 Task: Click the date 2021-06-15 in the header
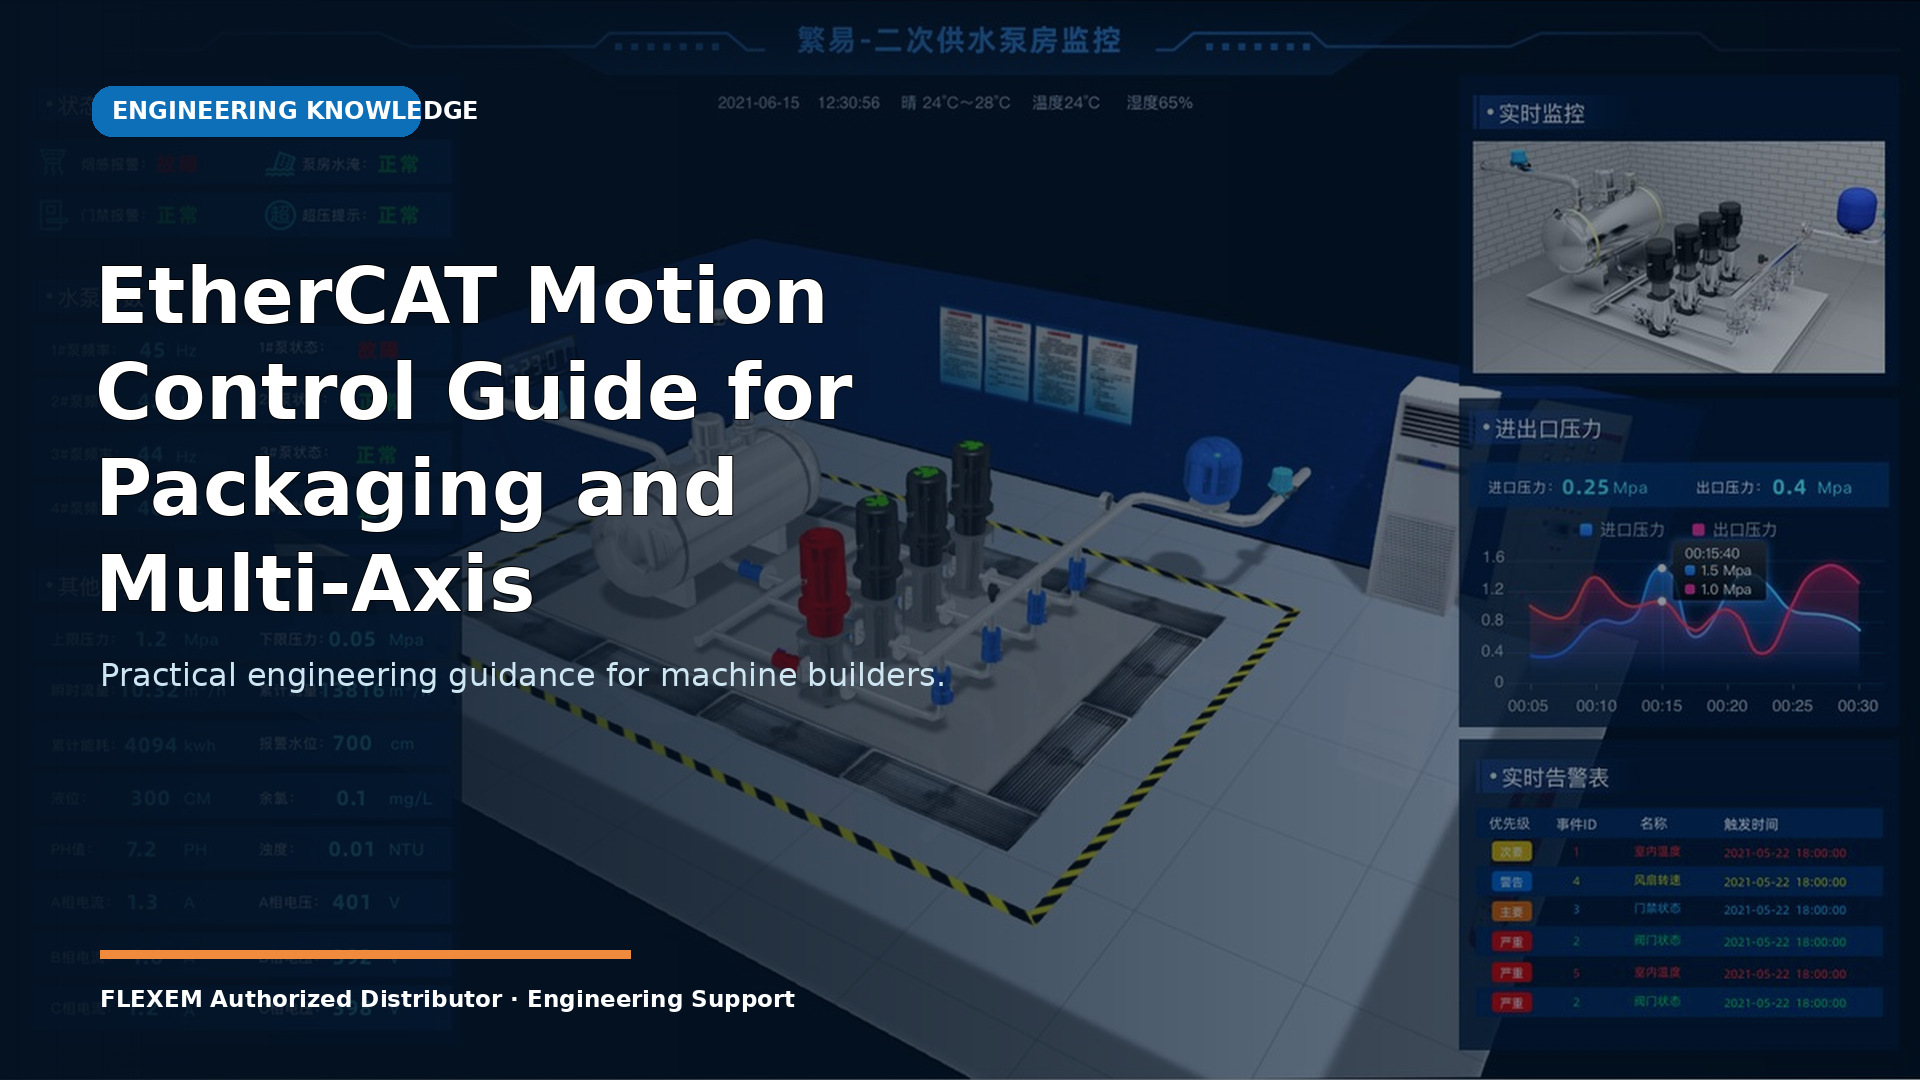pyautogui.click(x=758, y=103)
